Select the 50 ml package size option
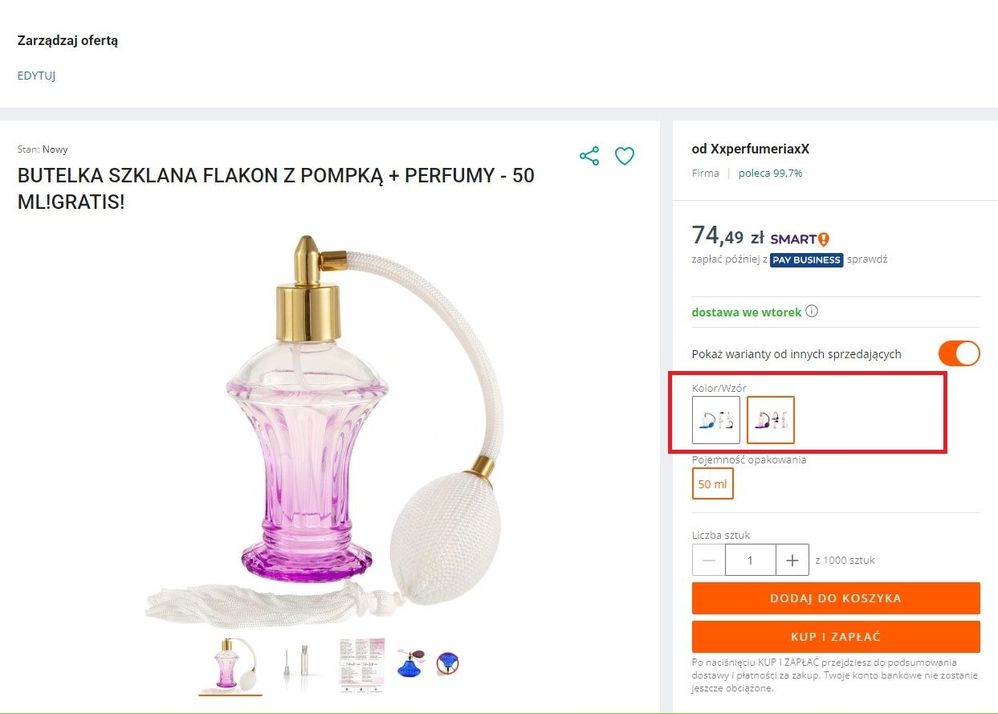Screen dimensions: 998x714 tap(712, 483)
